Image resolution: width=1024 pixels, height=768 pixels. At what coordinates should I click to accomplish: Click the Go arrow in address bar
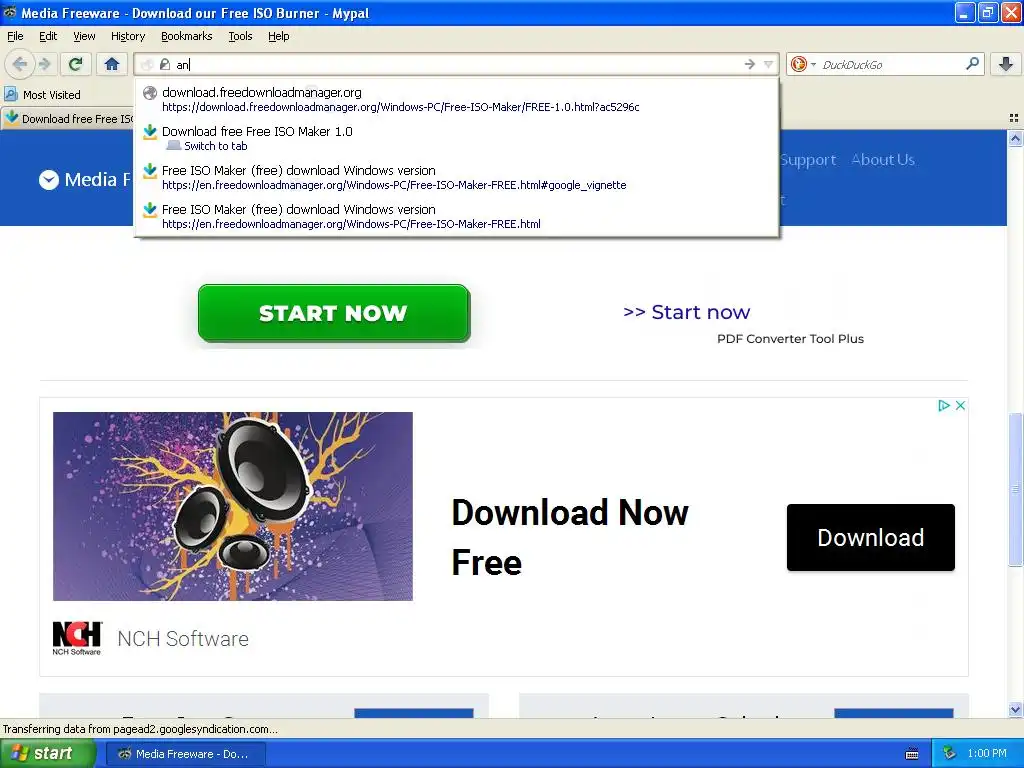[749, 64]
